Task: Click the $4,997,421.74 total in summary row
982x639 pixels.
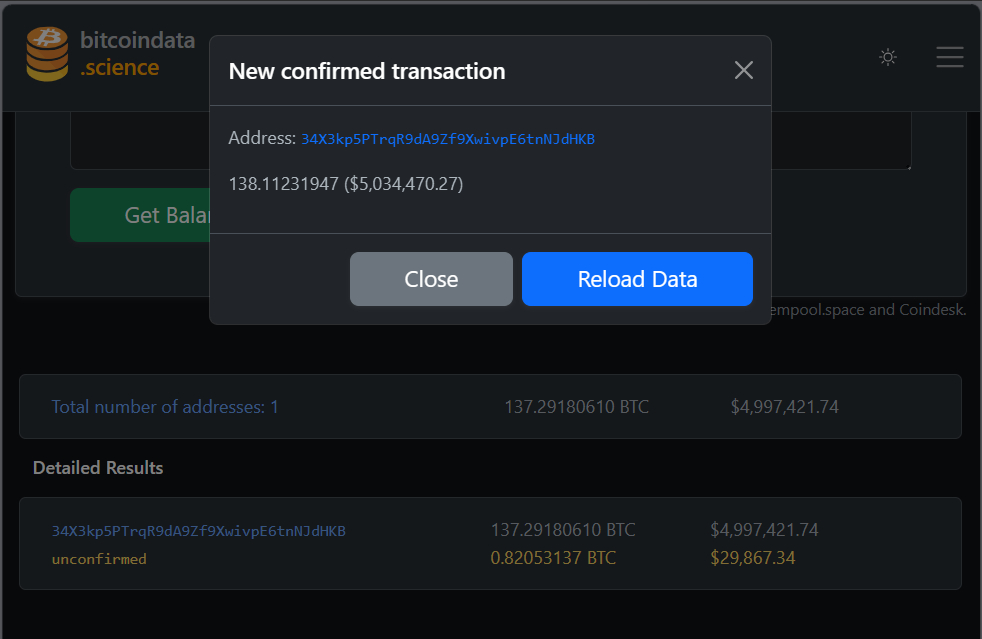Action: [784, 407]
